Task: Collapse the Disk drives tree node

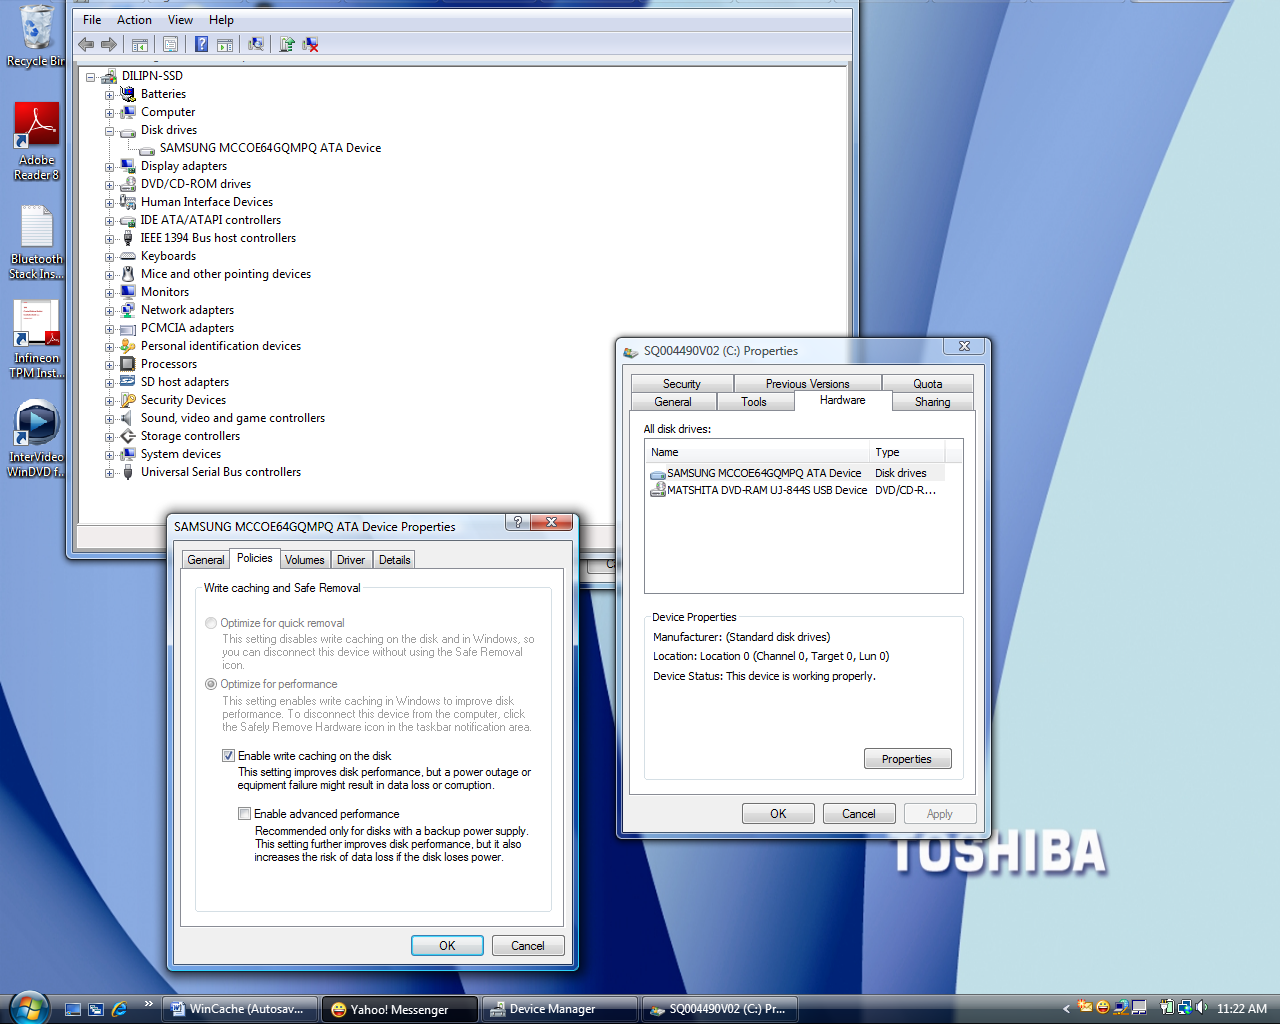Action: 109,131
